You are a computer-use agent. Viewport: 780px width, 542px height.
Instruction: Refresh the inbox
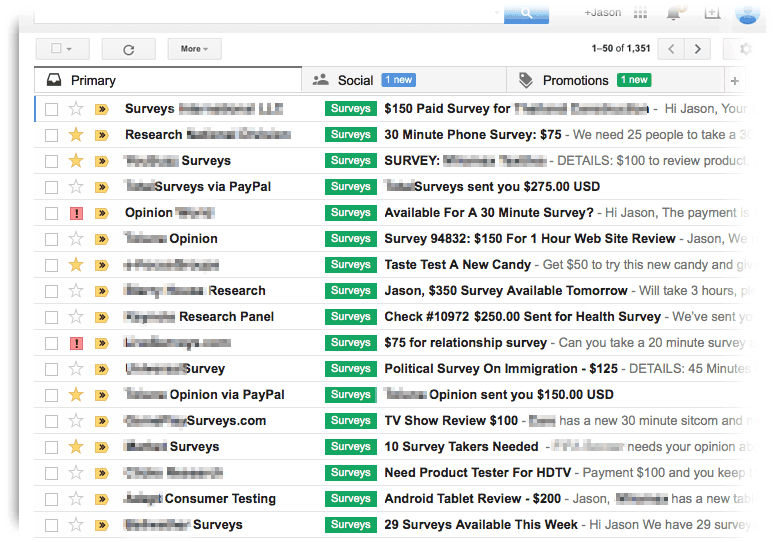[x=128, y=49]
